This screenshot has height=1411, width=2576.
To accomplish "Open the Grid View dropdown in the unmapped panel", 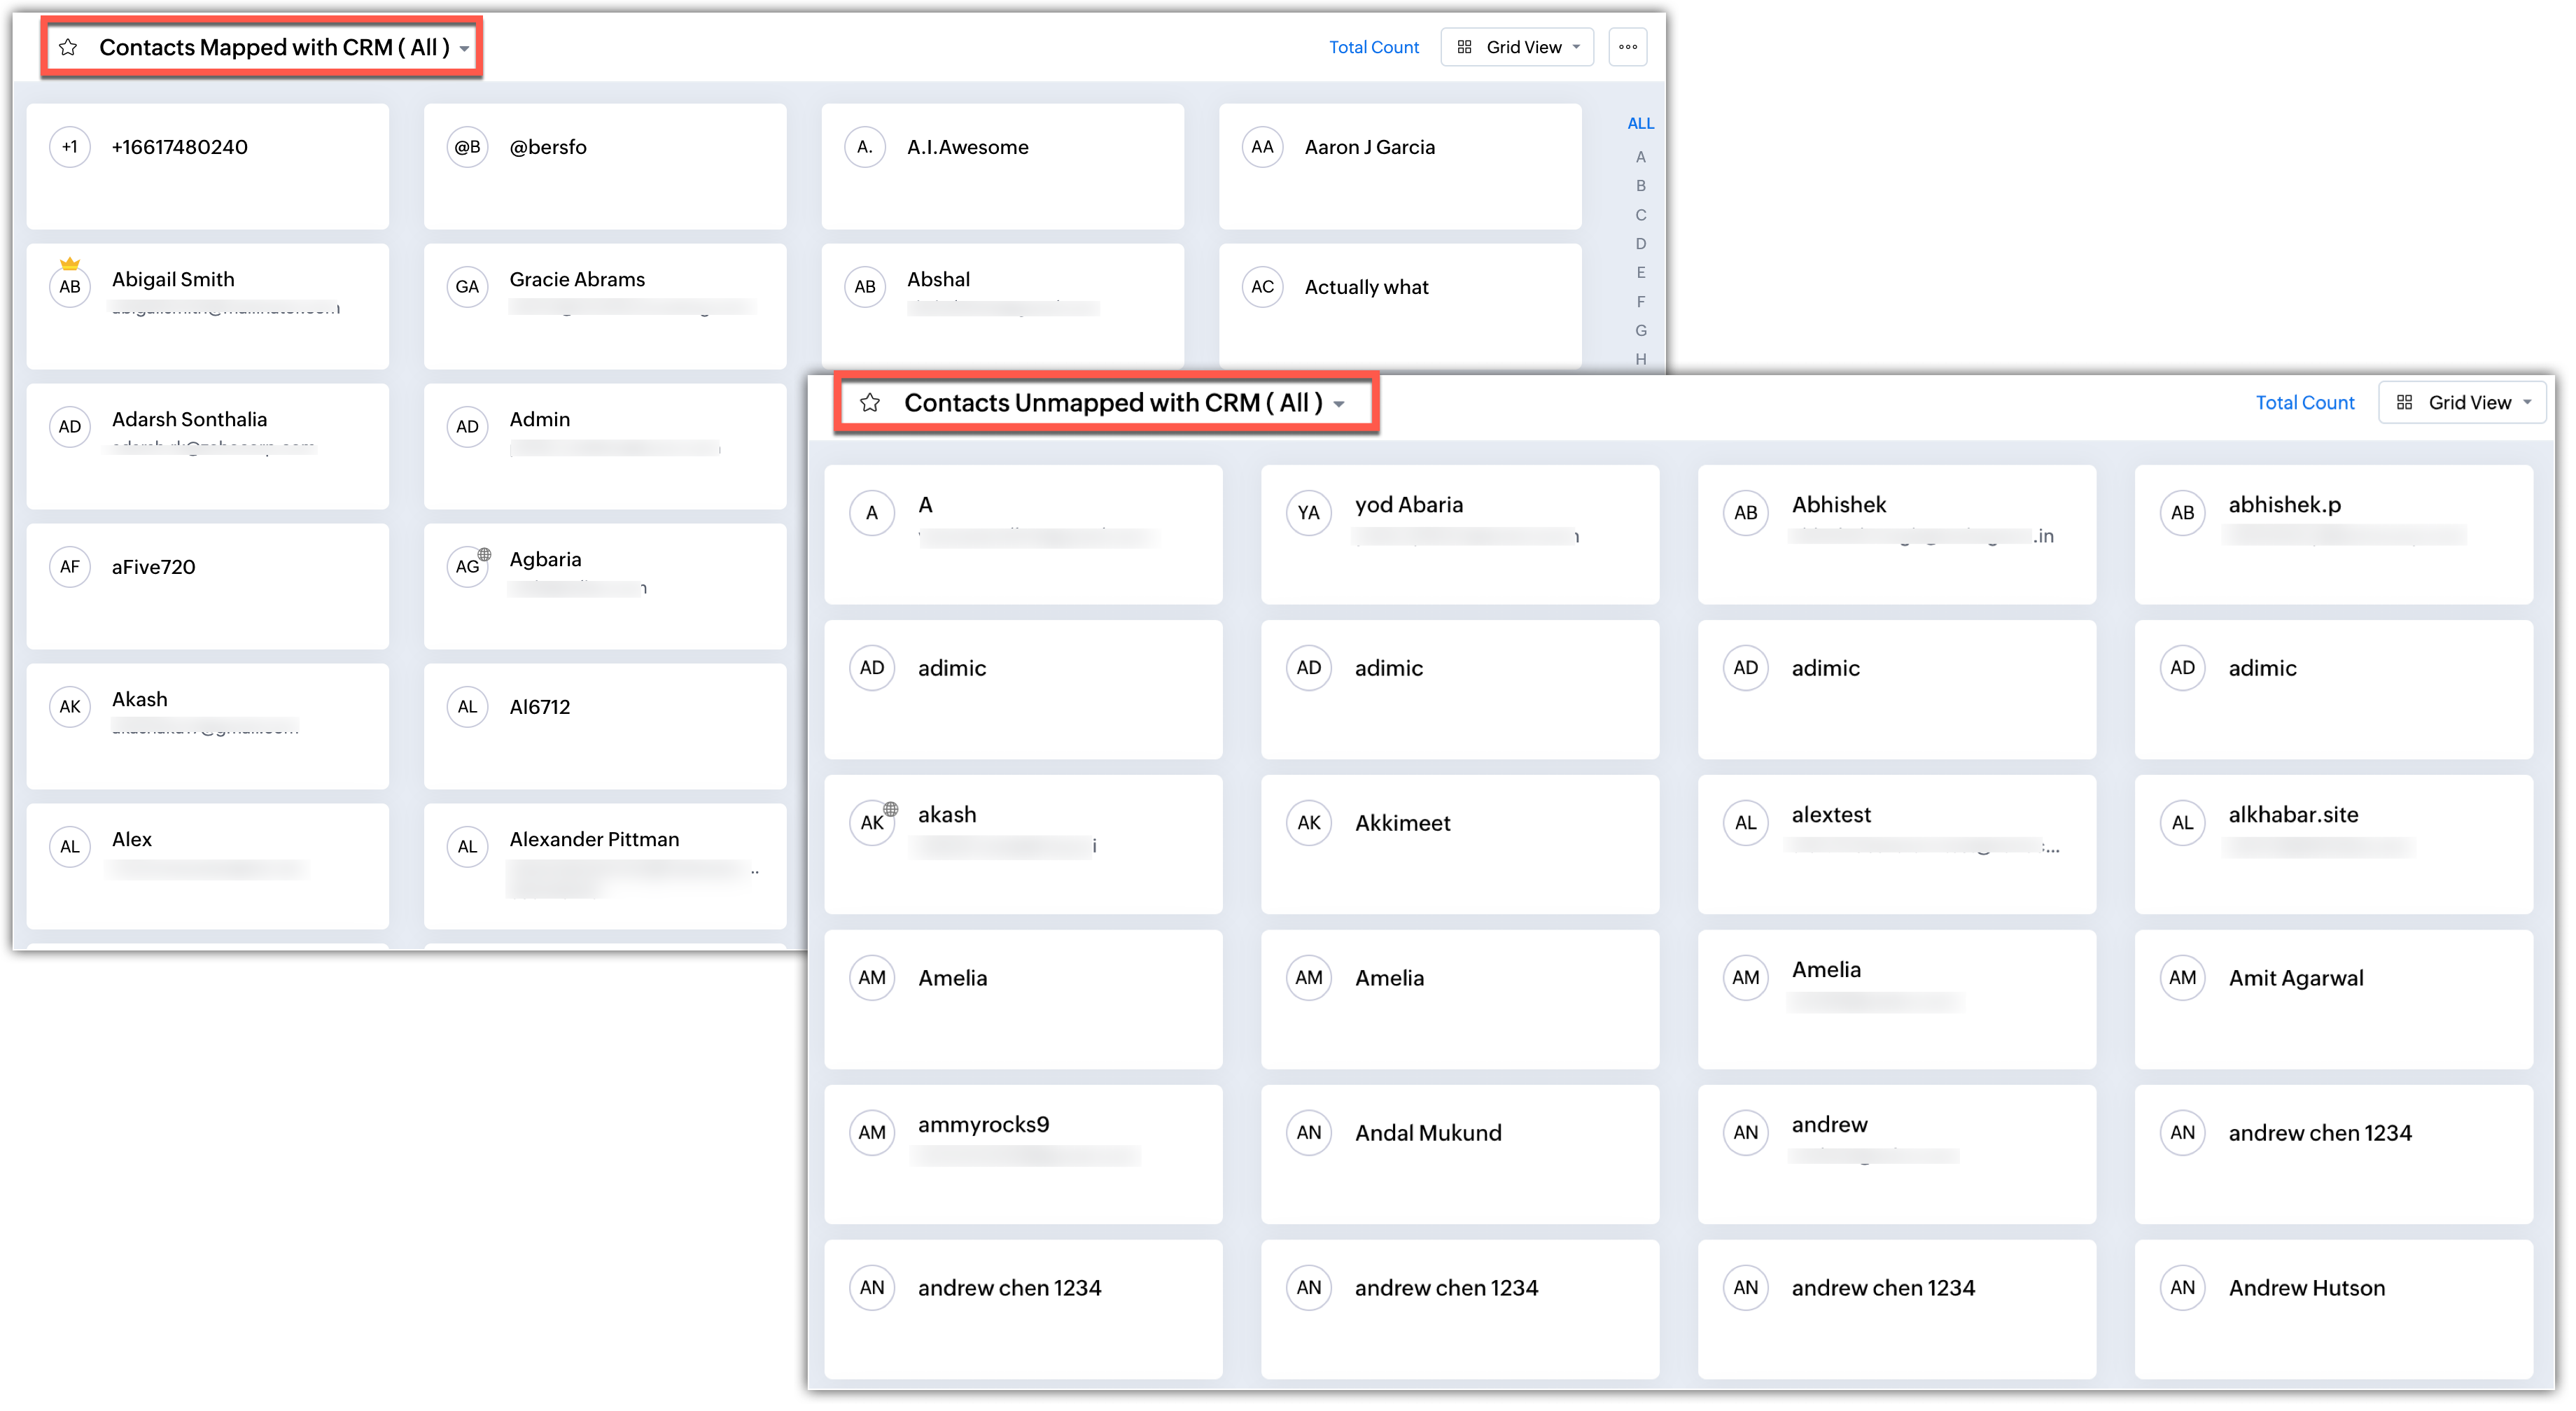I will [x=2464, y=403].
